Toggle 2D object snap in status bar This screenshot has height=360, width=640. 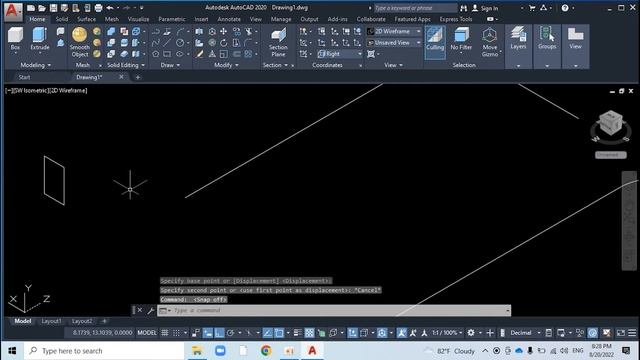[x=279, y=333]
